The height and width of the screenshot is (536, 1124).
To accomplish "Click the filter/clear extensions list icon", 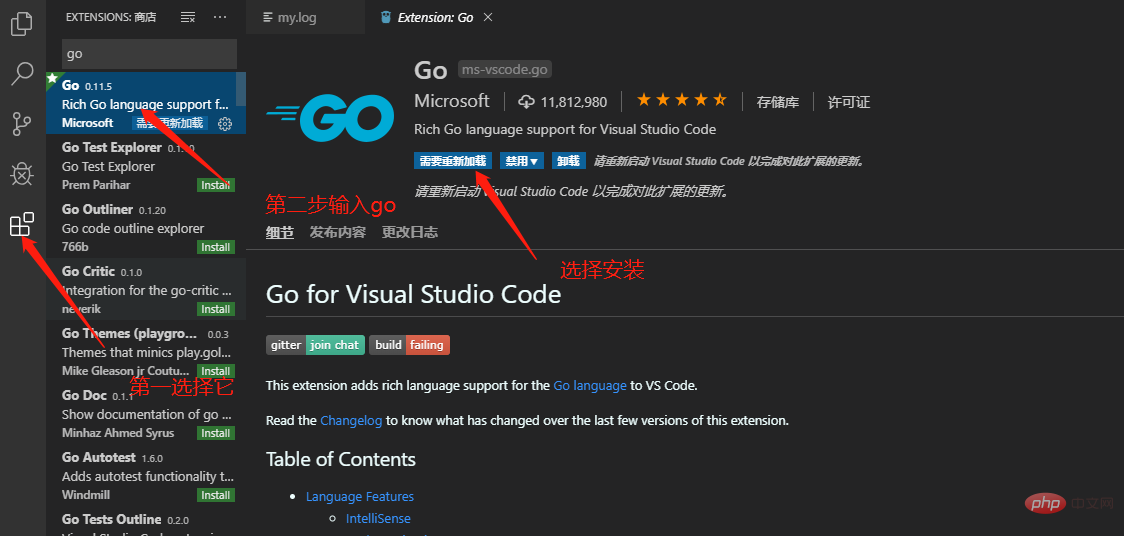I will pyautogui.click(x=188, y=17).
